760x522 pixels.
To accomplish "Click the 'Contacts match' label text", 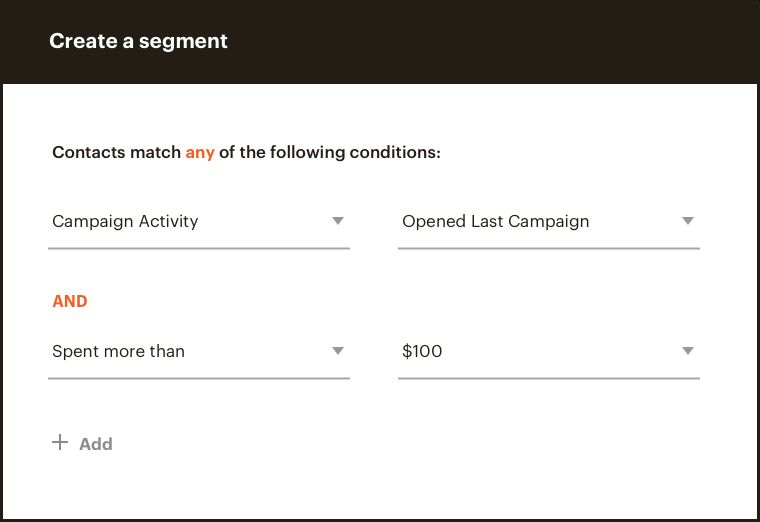I will [x=116, y=154].
